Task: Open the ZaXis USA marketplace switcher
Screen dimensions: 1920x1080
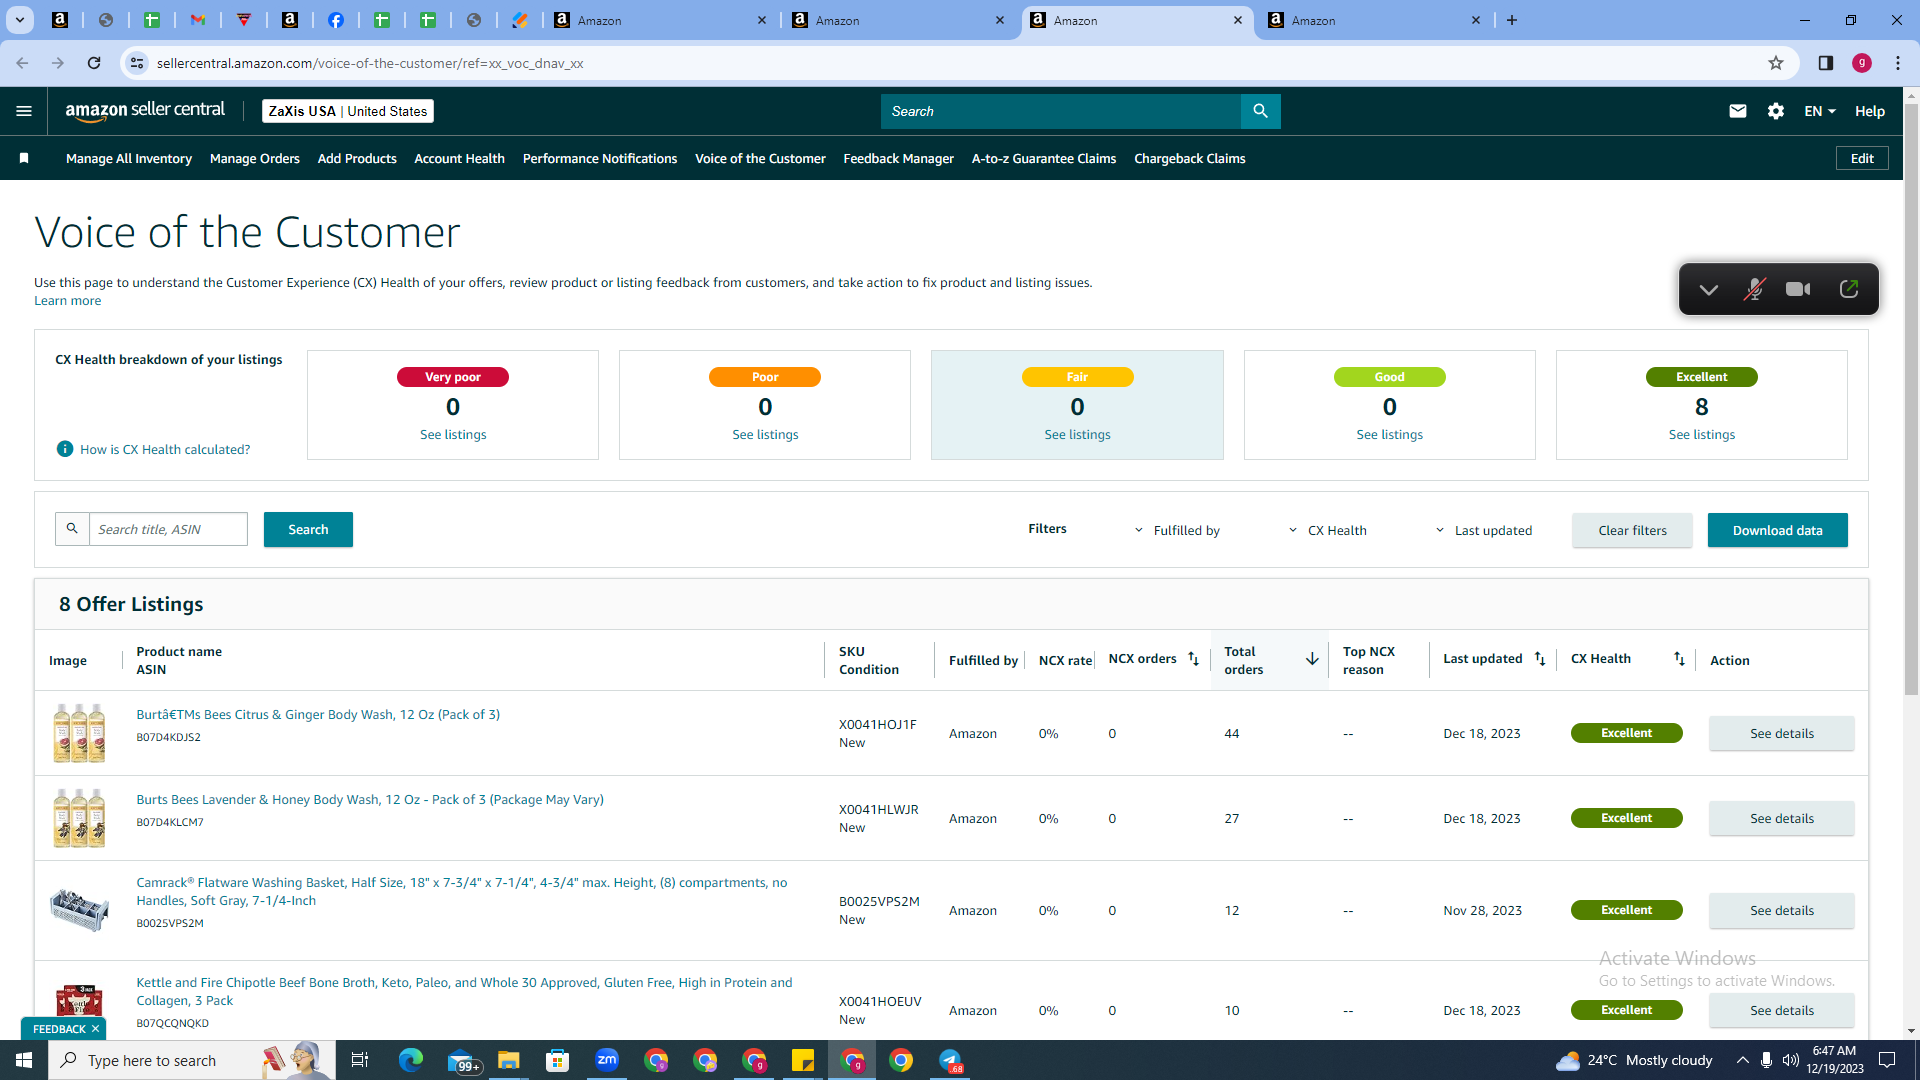Action: click(x=348, y=111)
